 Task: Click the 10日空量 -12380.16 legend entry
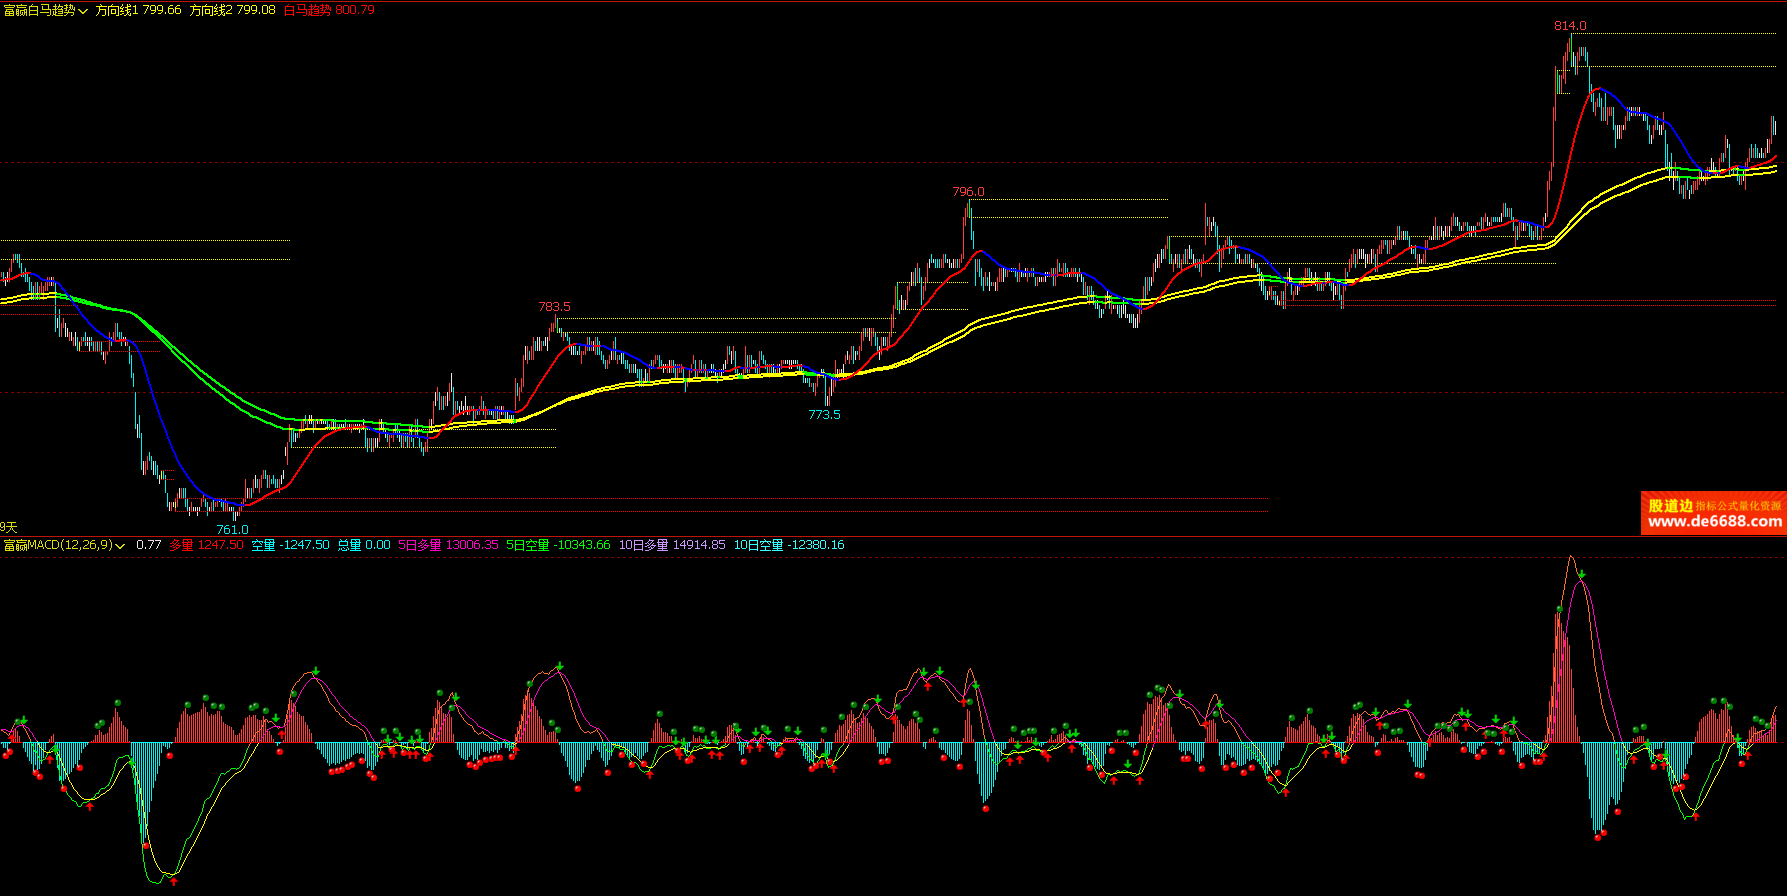[789, 545]
